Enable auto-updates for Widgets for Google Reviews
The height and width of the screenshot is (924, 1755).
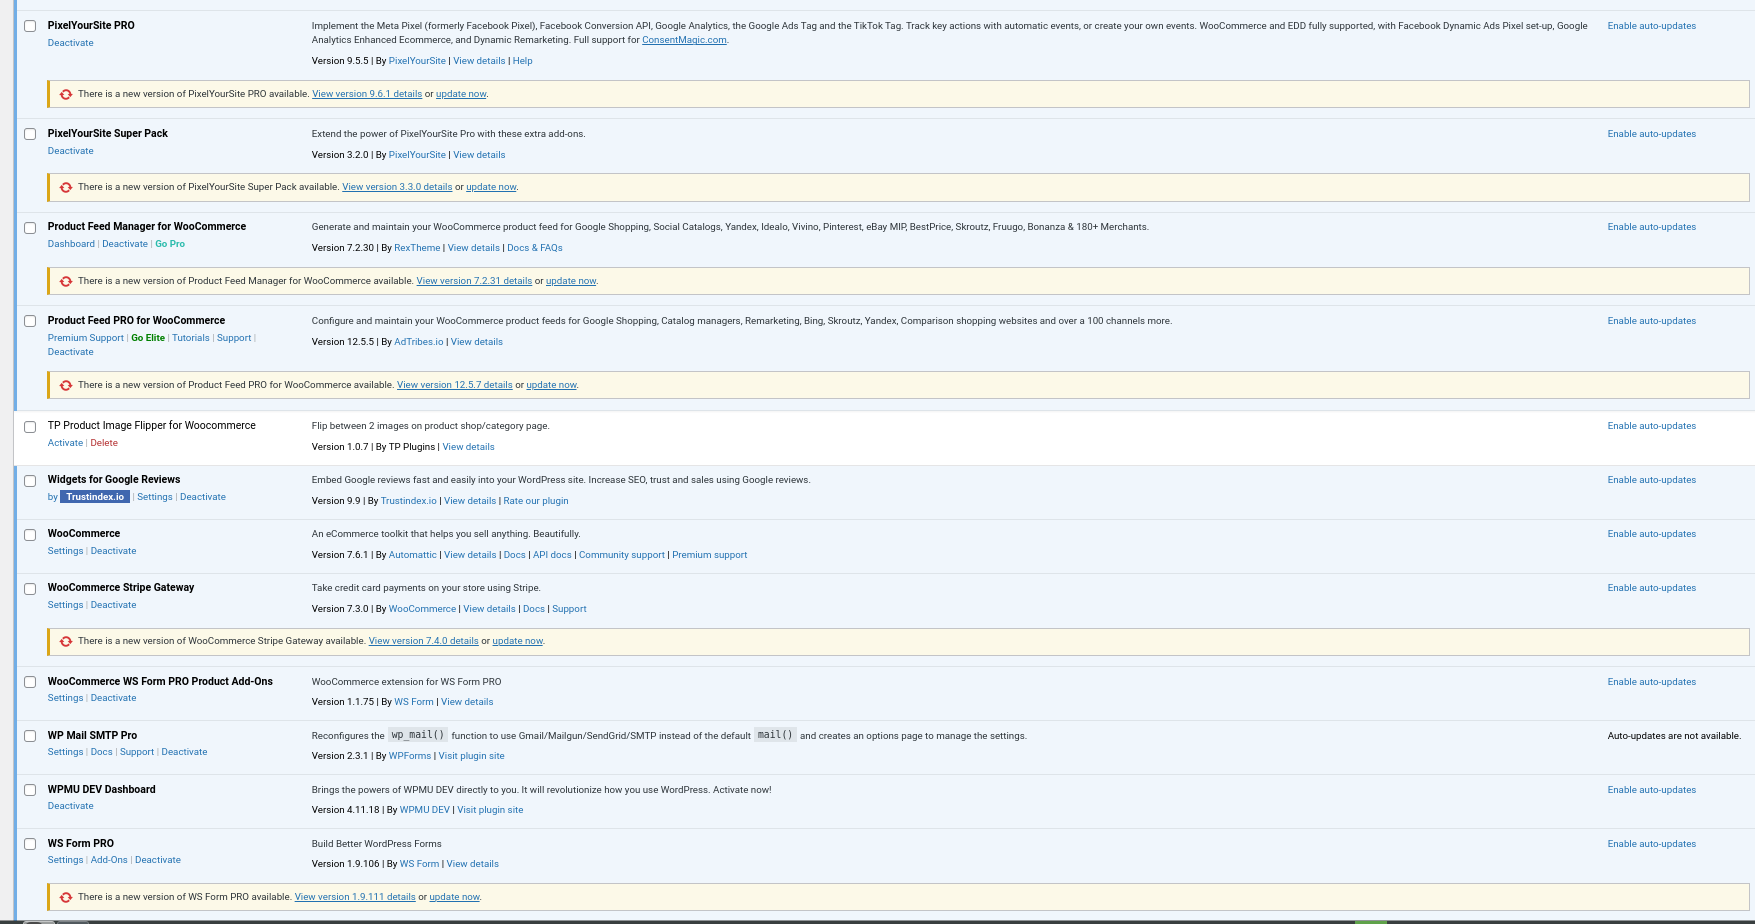pos(1651,480)
